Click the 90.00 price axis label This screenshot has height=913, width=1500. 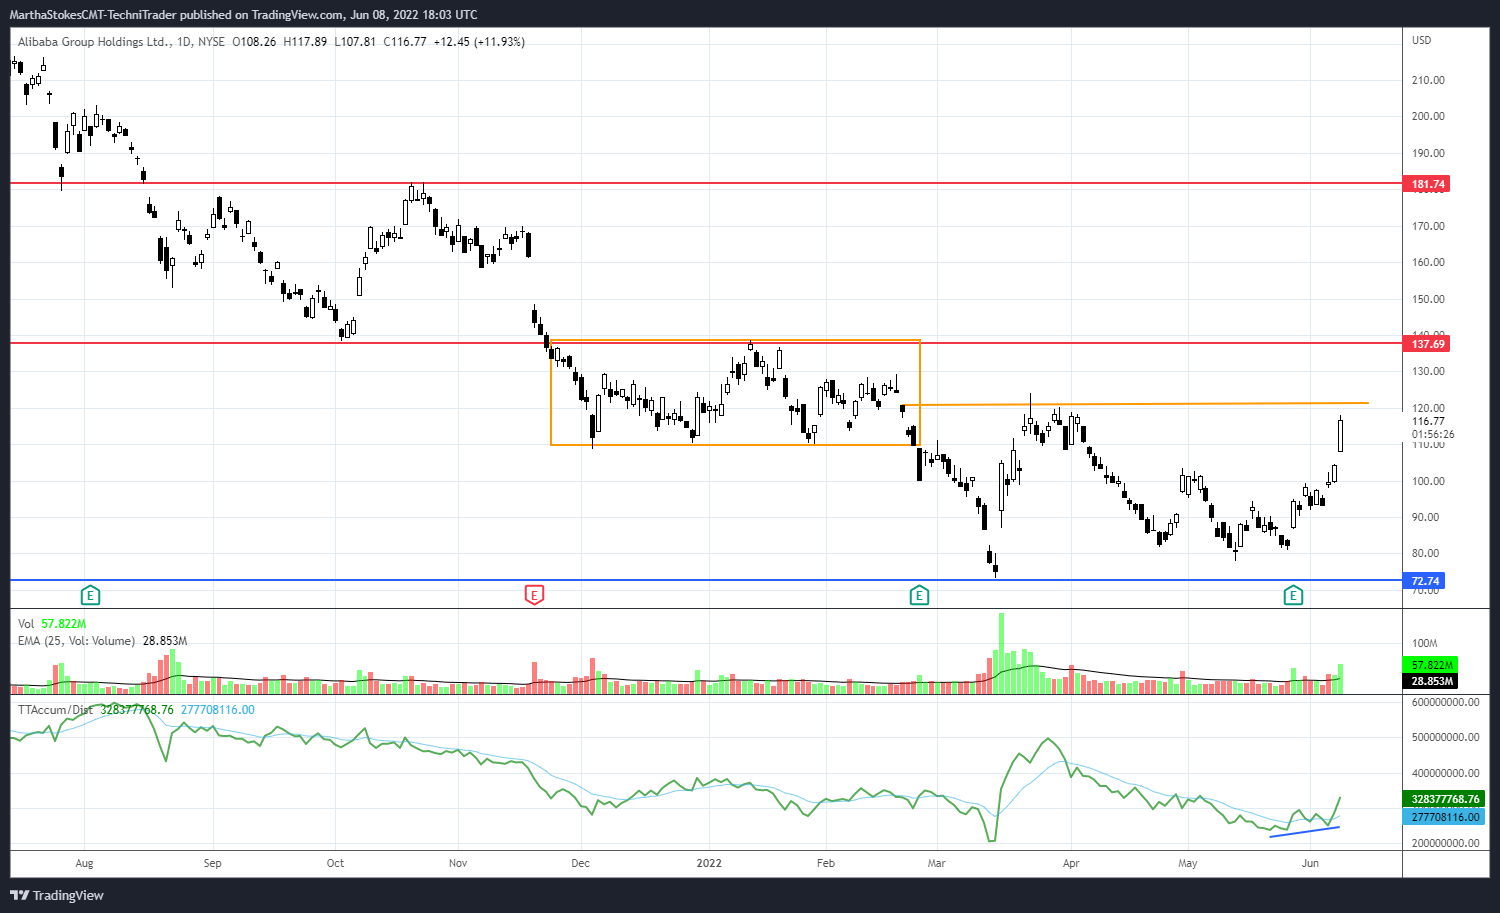point(1425,517)
